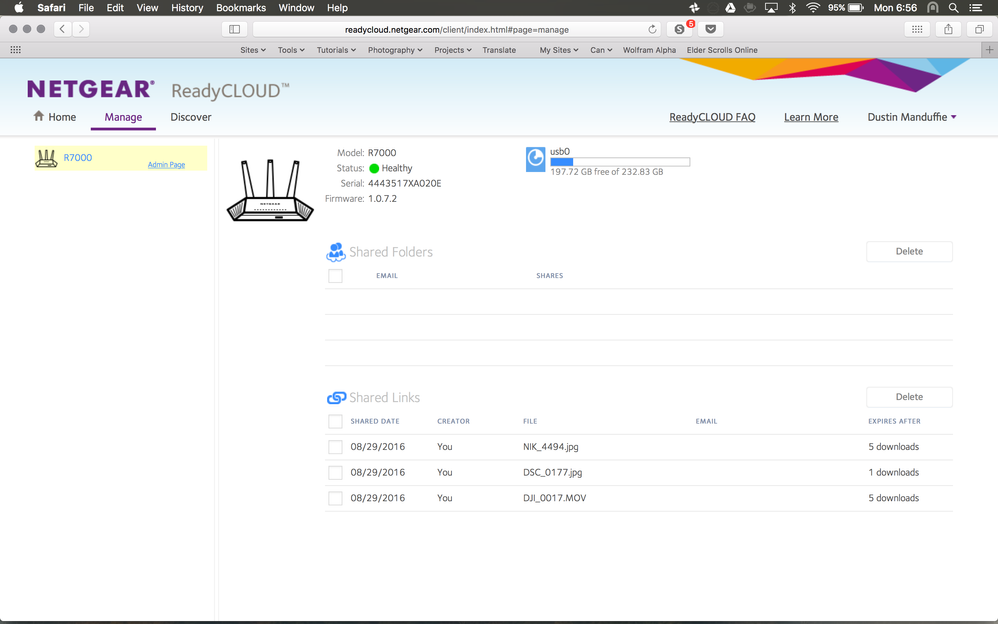Click the Shared Links chain icon
The height and width of the screenshot is (624, 998).
336,398
